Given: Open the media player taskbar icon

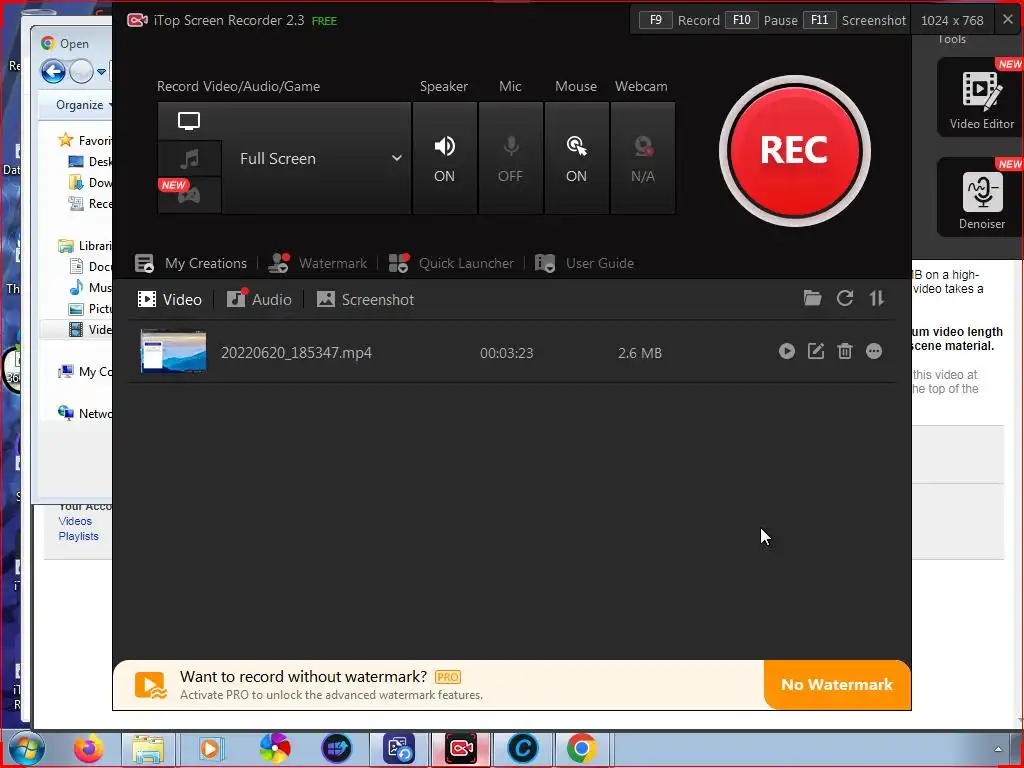Looking at the screenshot, I should click(x=210, y=748).
